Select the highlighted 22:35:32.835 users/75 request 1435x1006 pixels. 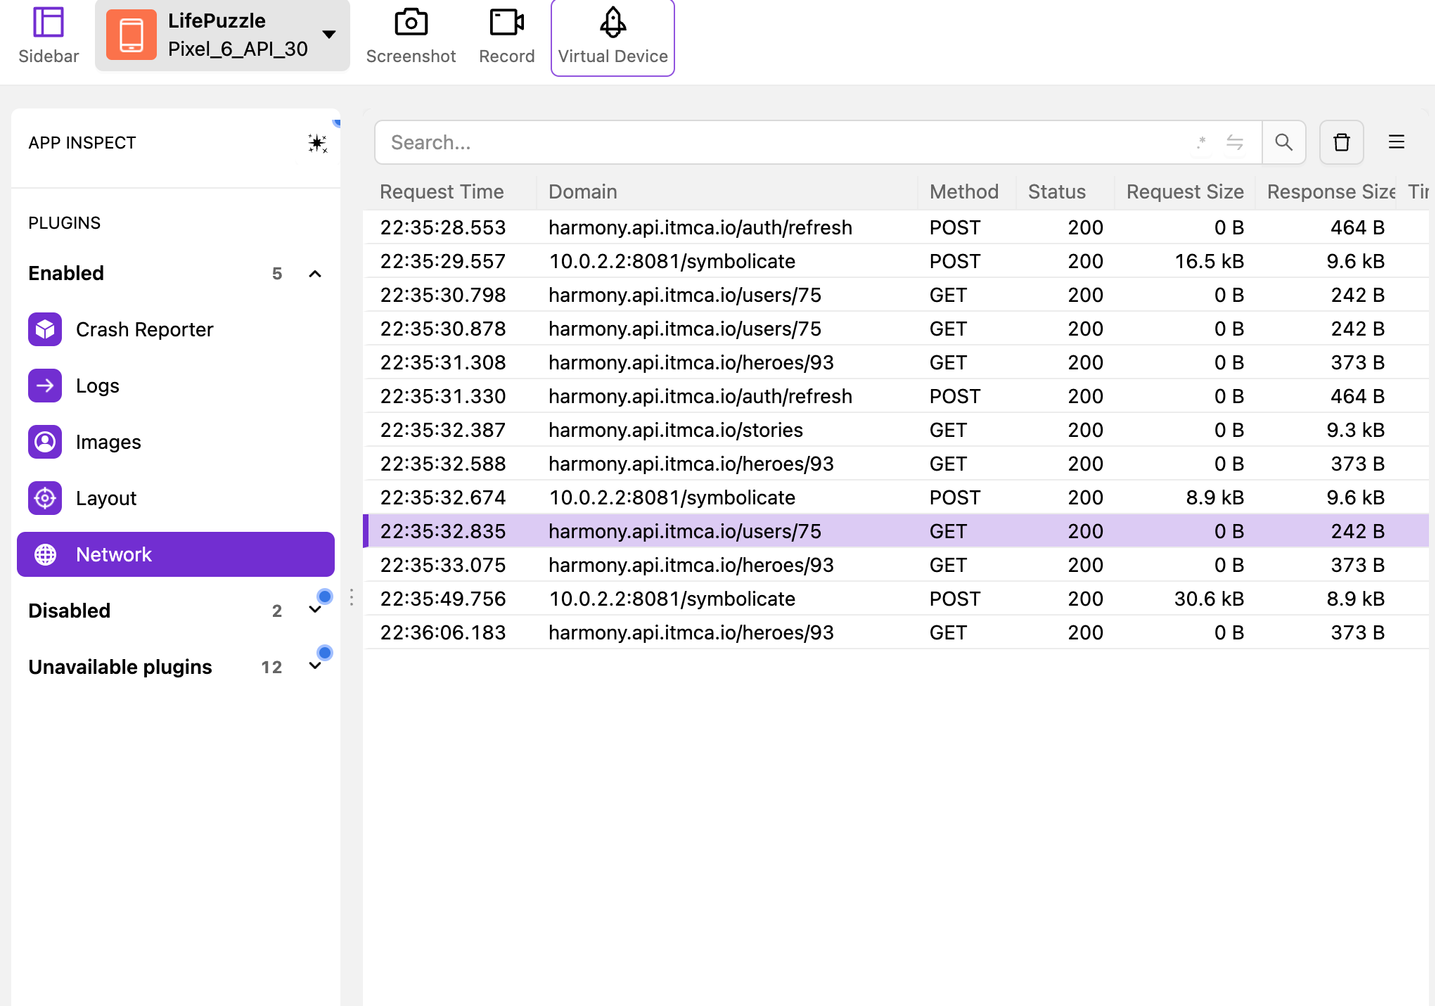(x=896, y=531)
